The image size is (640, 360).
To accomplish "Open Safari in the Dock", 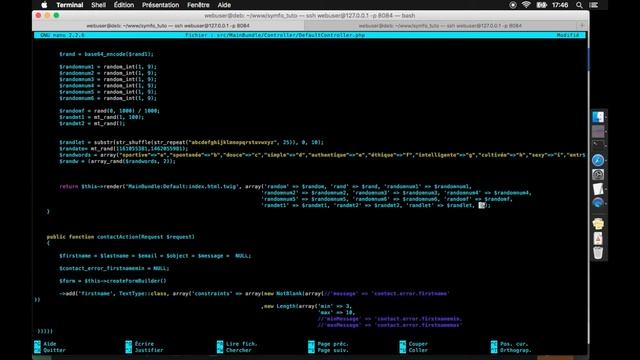I will point(598,160).
